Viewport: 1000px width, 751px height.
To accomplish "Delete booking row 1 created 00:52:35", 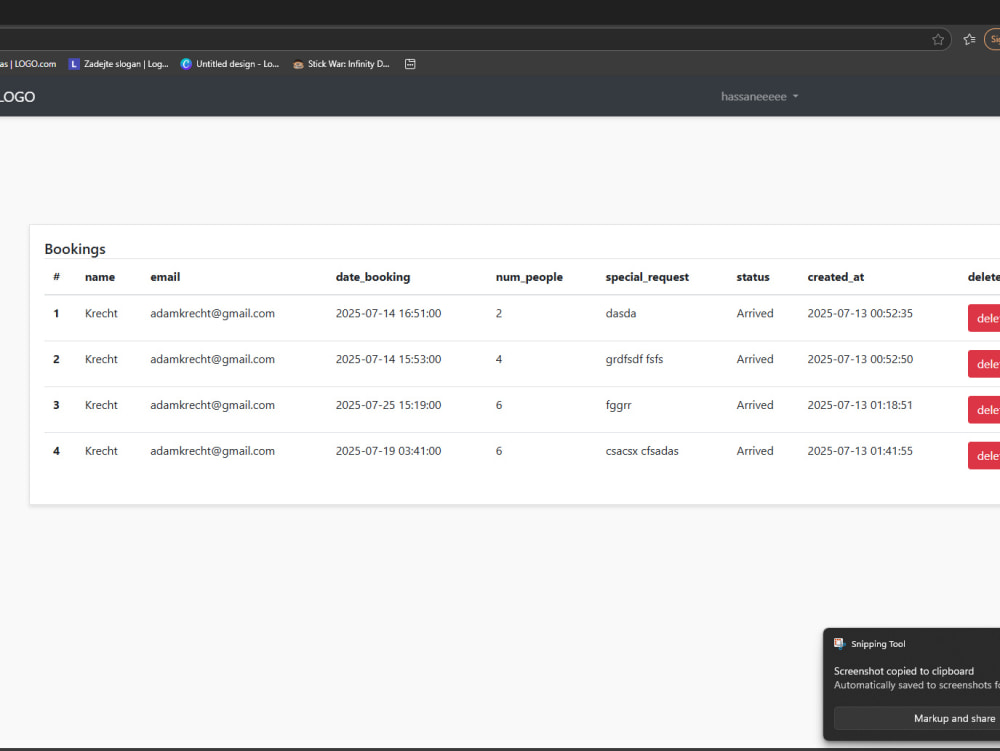I will point(984,318).
